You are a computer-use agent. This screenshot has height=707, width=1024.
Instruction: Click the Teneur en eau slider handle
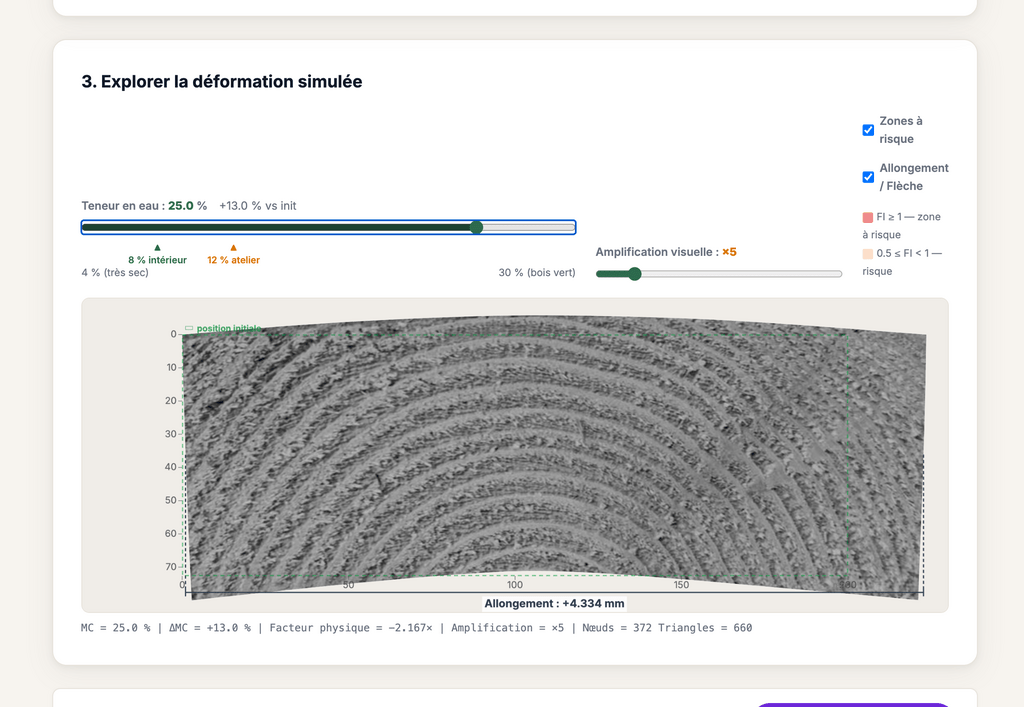tap(476, 227)
